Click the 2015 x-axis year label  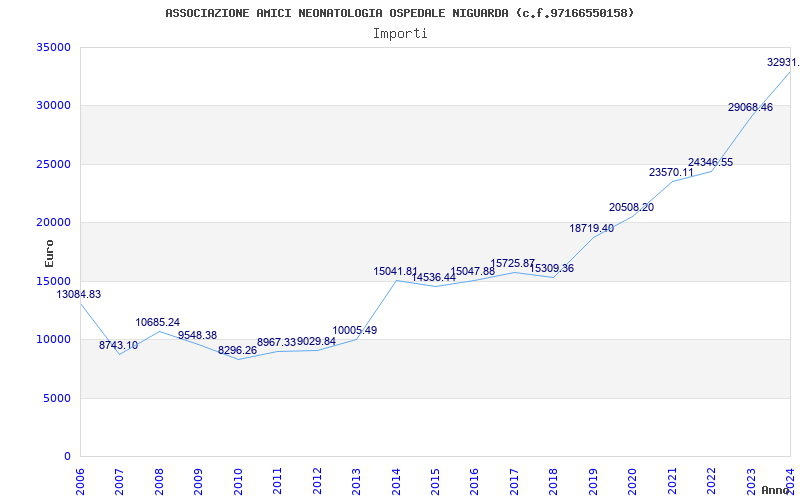435,480
